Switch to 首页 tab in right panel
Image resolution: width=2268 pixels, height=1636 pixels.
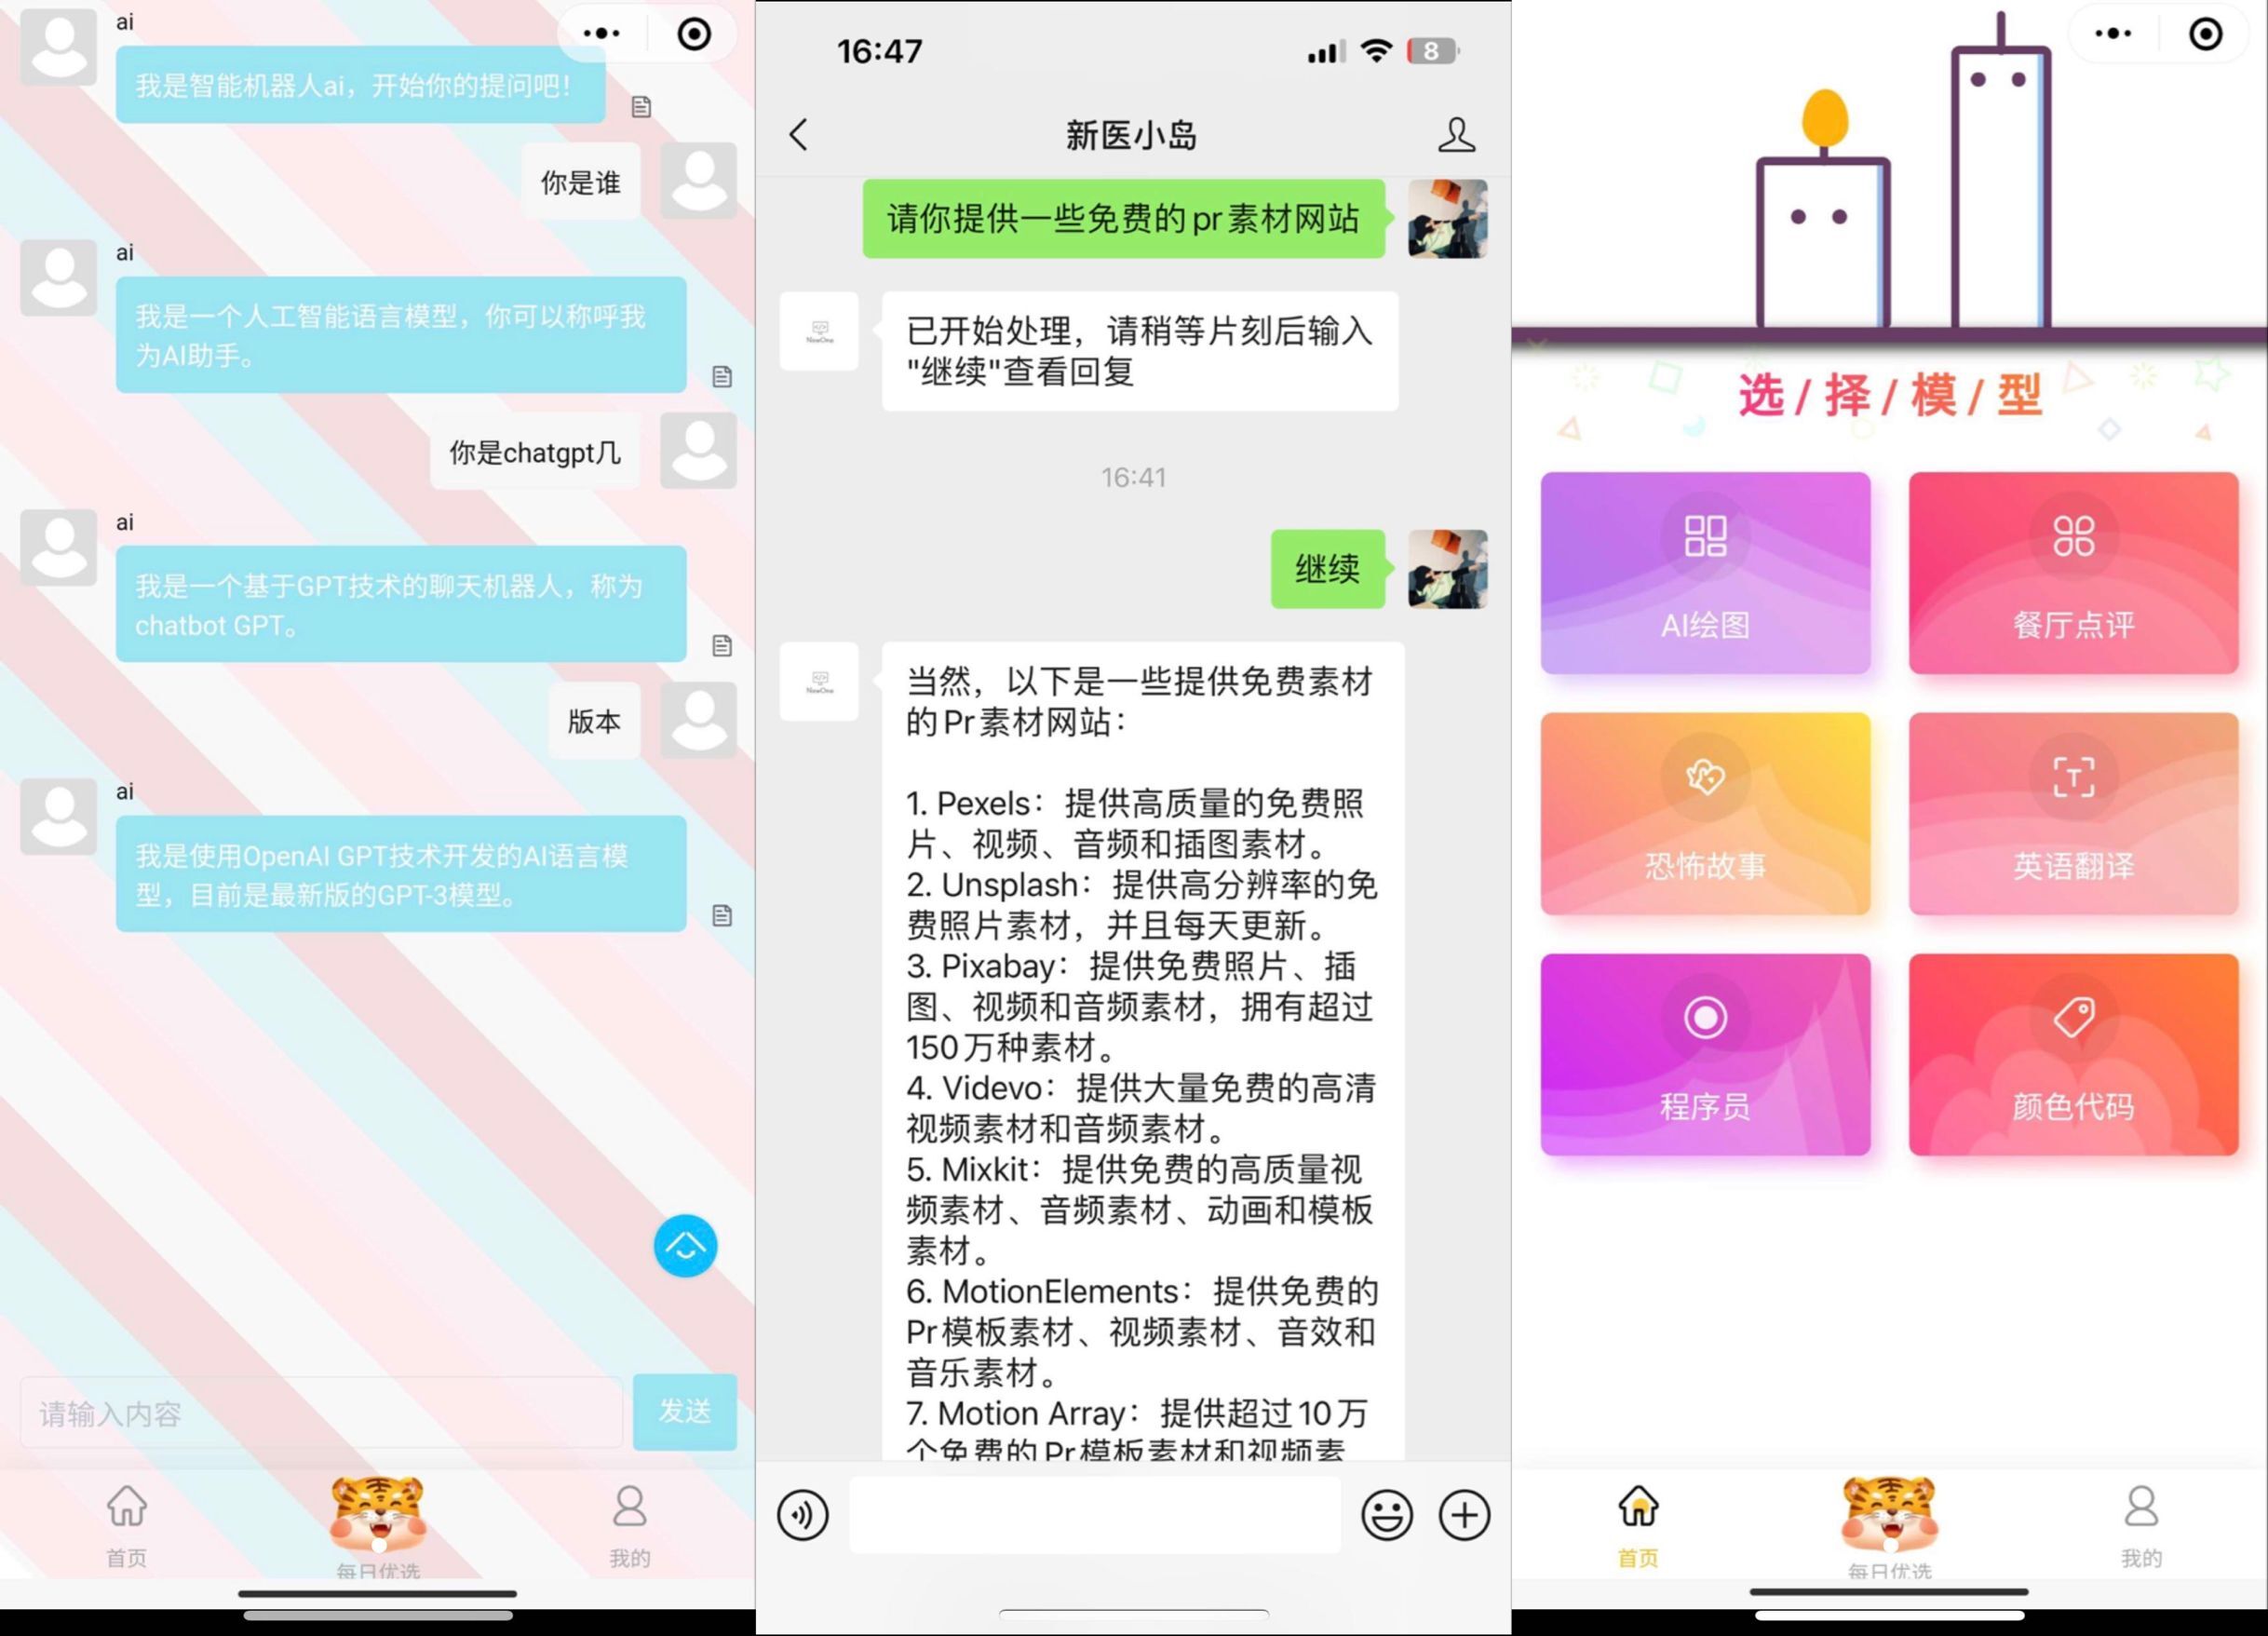(1638, 1525)
